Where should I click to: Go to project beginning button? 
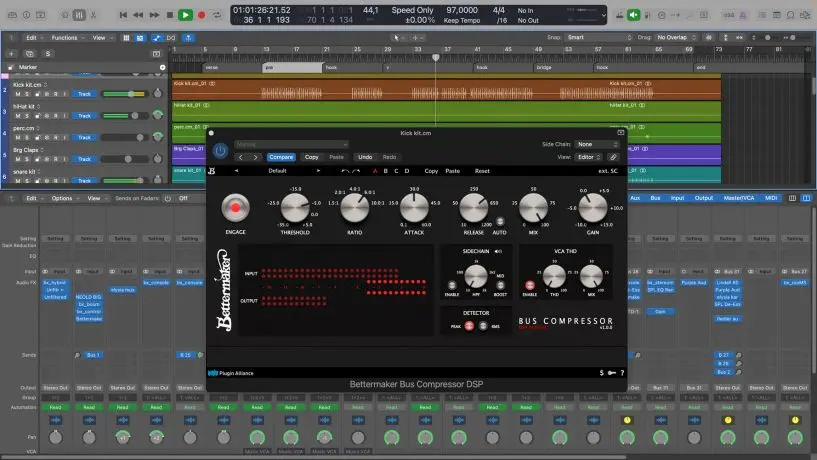pyautogui.click(x=123, y=15)
